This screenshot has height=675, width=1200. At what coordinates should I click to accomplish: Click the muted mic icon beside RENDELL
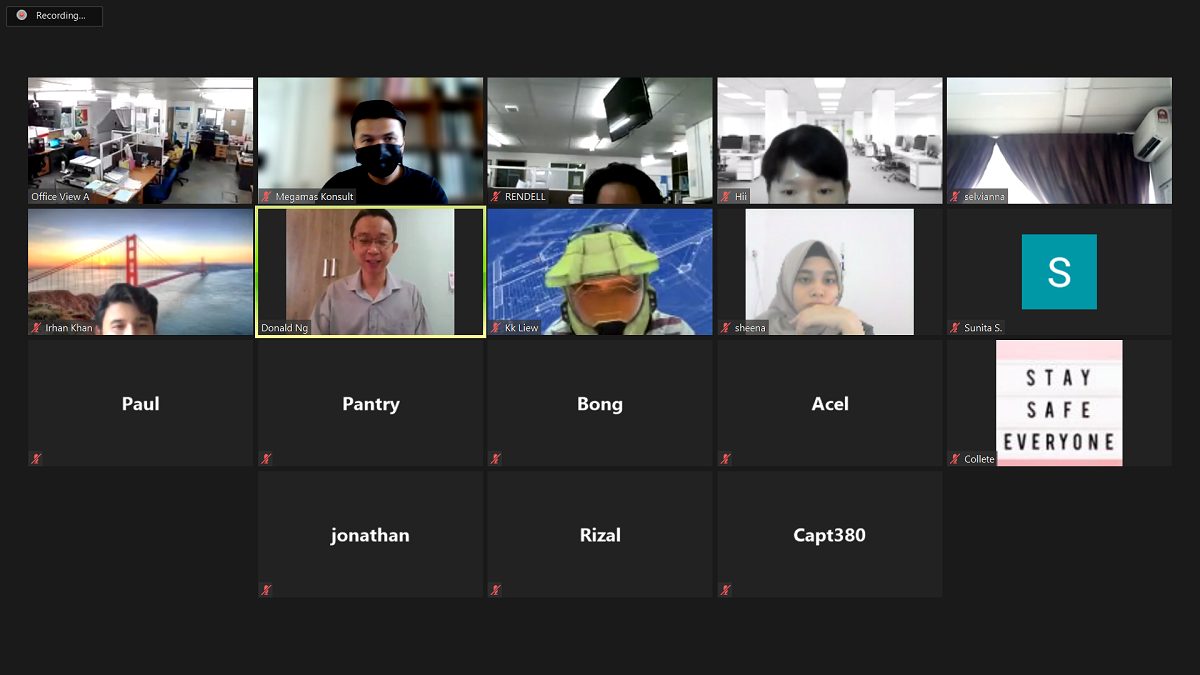496,197
